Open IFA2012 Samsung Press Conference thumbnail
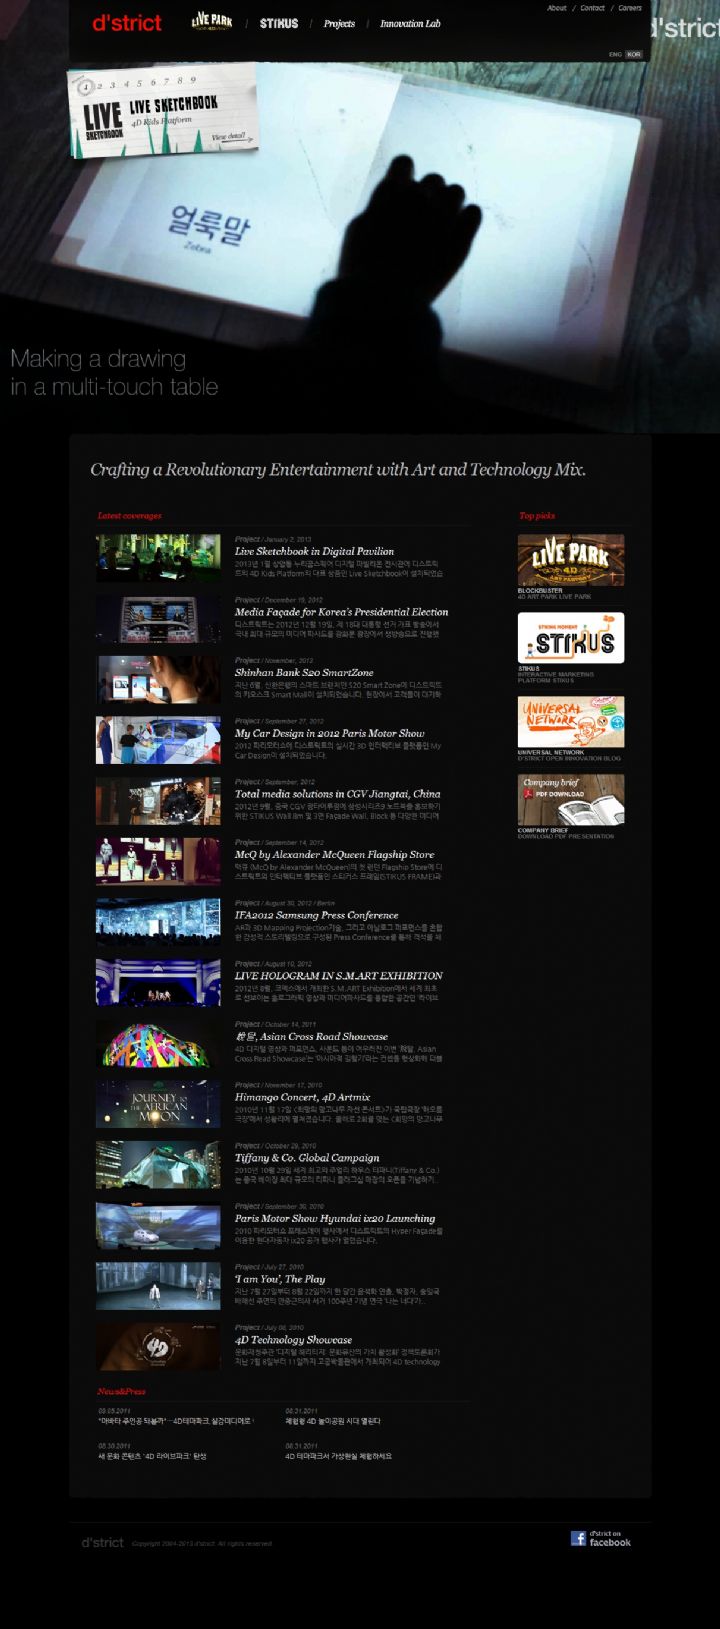Screen dimensions: 720x1629 [x=158, y=922]
